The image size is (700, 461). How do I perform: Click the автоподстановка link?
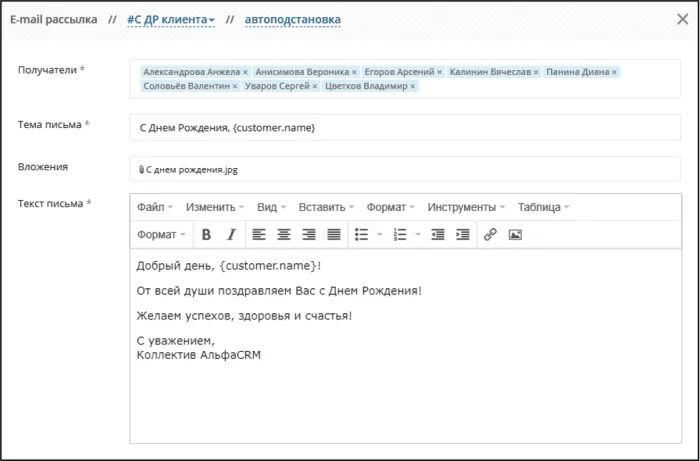(292, 20)
